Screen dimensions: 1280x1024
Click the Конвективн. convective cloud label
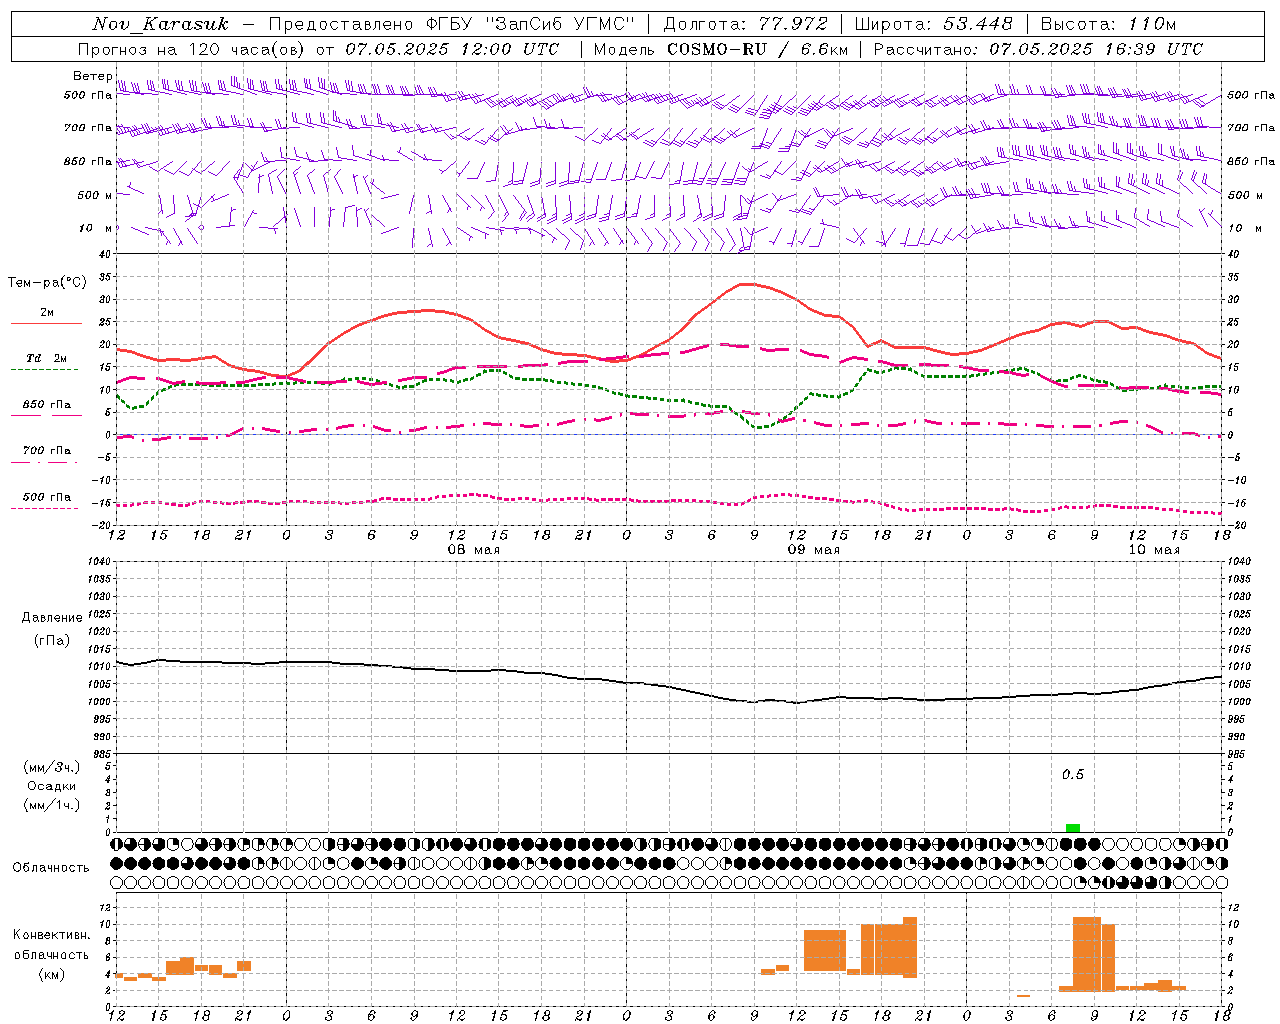pyautogui.click(x=52, y=935)
